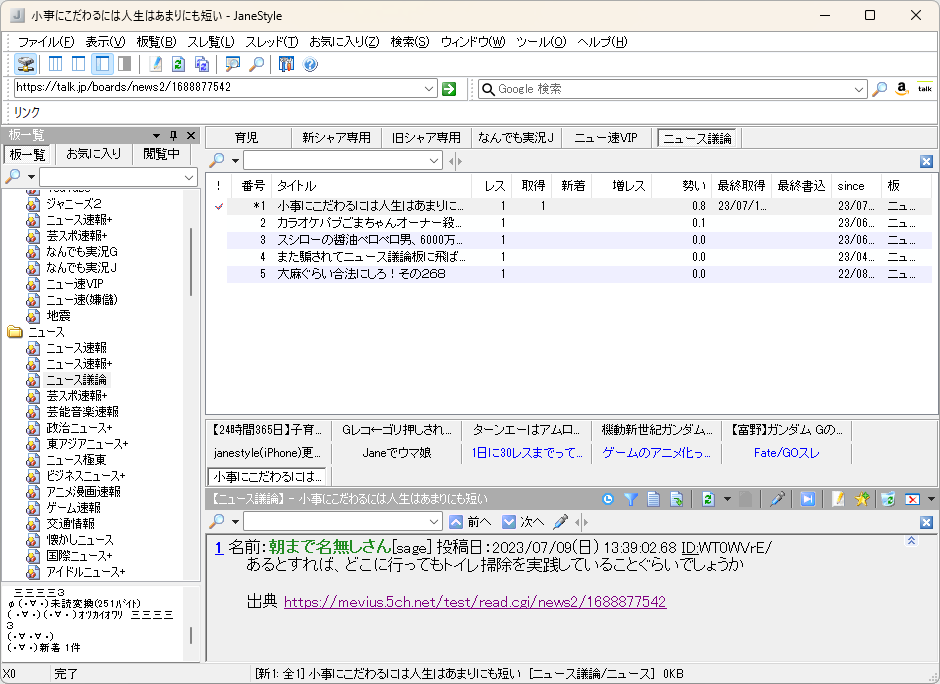The width and height of the screenshot is (940, 684).
Task: Toggle the highlighted left-pane layout icon
Action: (x=102, y=64)
